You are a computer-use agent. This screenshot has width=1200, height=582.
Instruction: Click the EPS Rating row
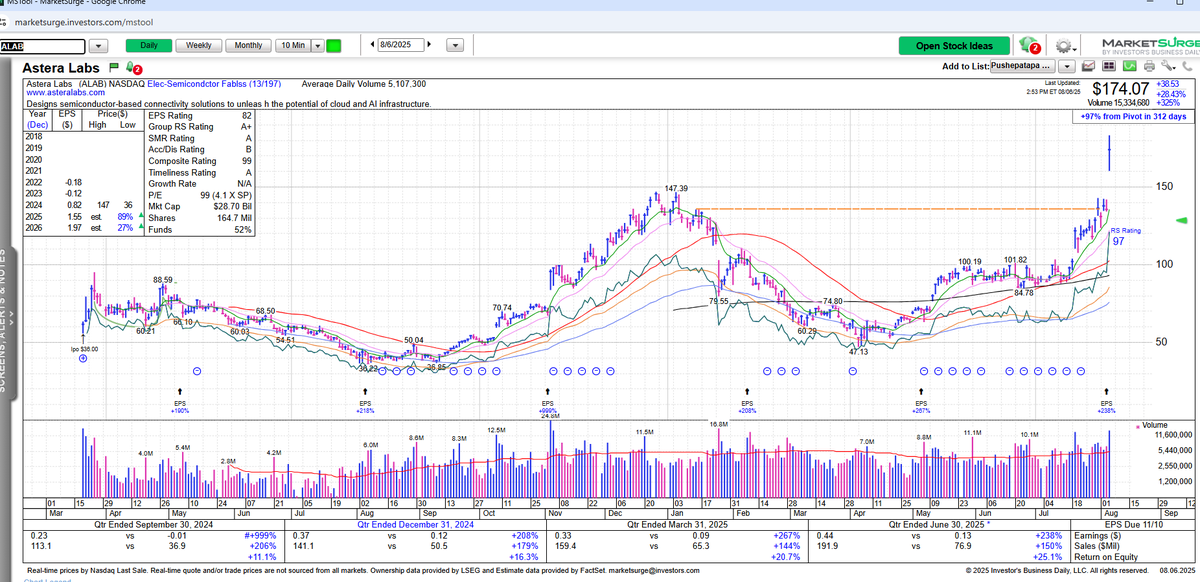pyautogui.click(x=200, y=116)
